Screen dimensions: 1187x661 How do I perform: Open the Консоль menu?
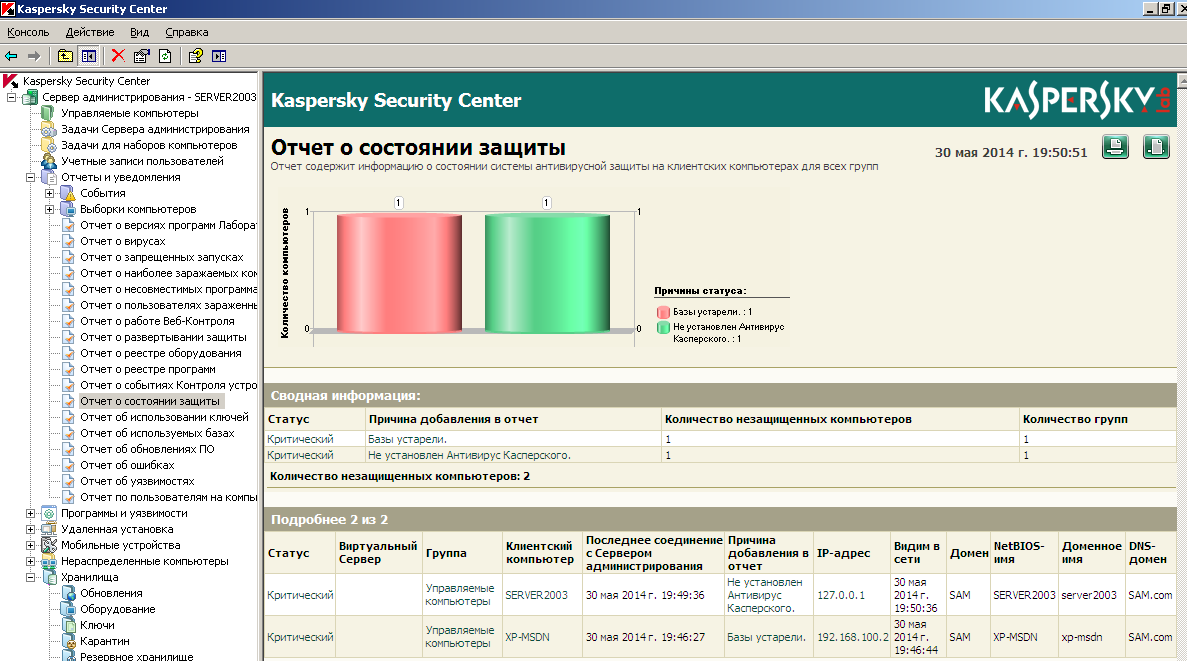click(x=28, y=33)
